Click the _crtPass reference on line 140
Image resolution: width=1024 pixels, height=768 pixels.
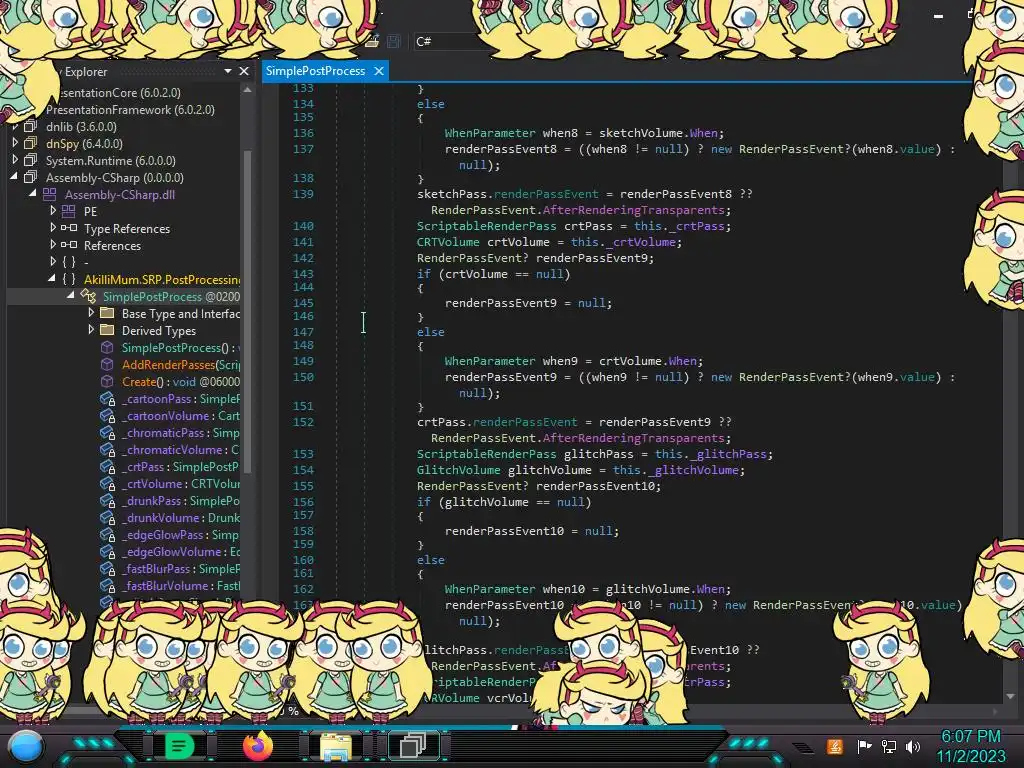coord(697,226)
